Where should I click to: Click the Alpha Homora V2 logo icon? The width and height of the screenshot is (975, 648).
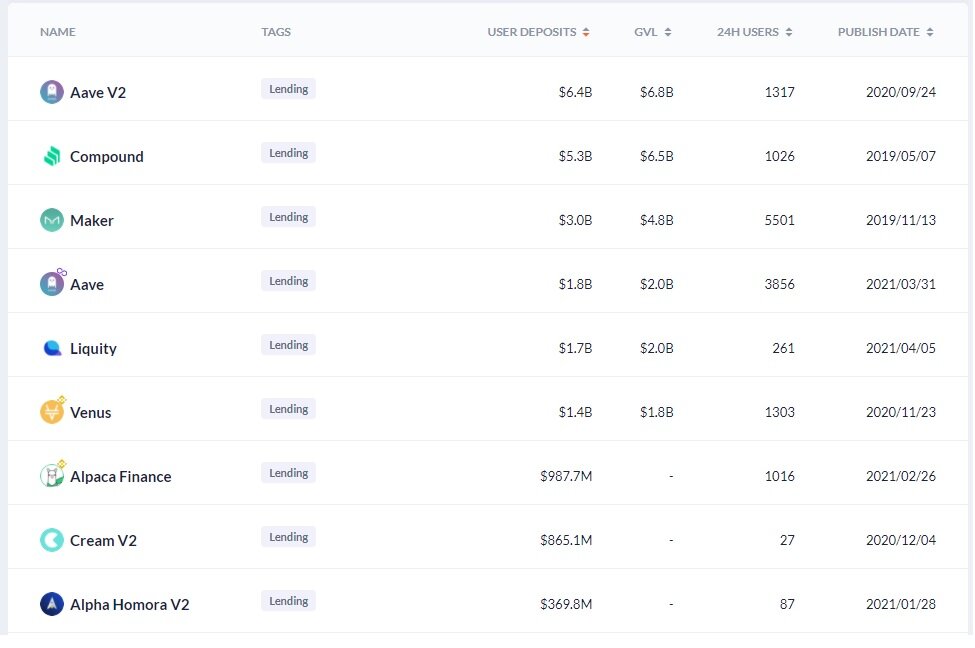coord(52,604)
